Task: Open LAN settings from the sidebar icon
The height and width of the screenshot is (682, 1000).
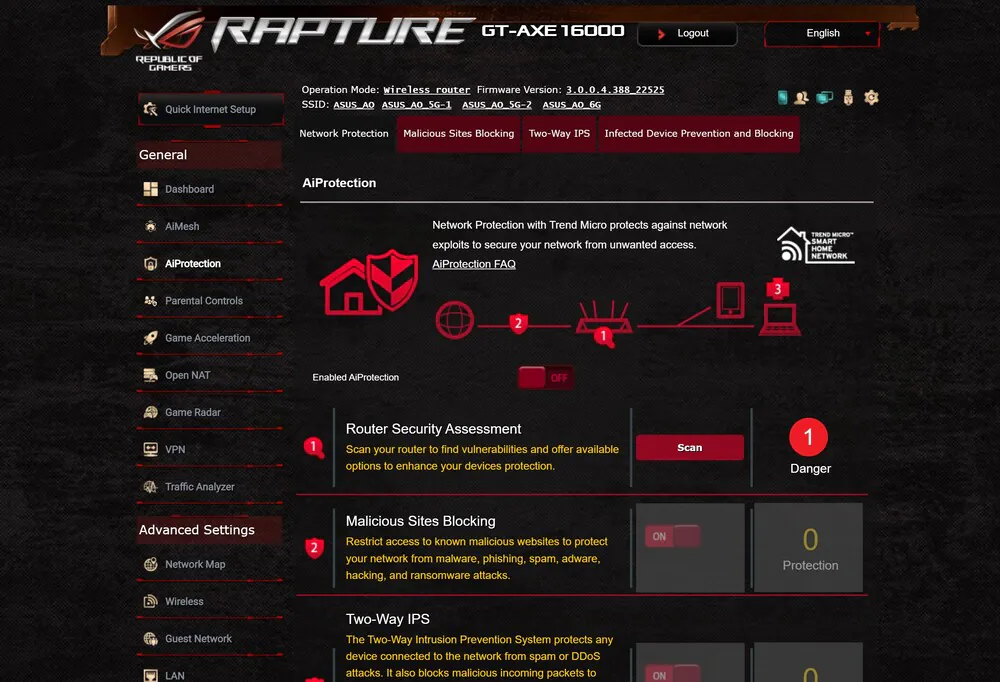Action: coord(151,675)
